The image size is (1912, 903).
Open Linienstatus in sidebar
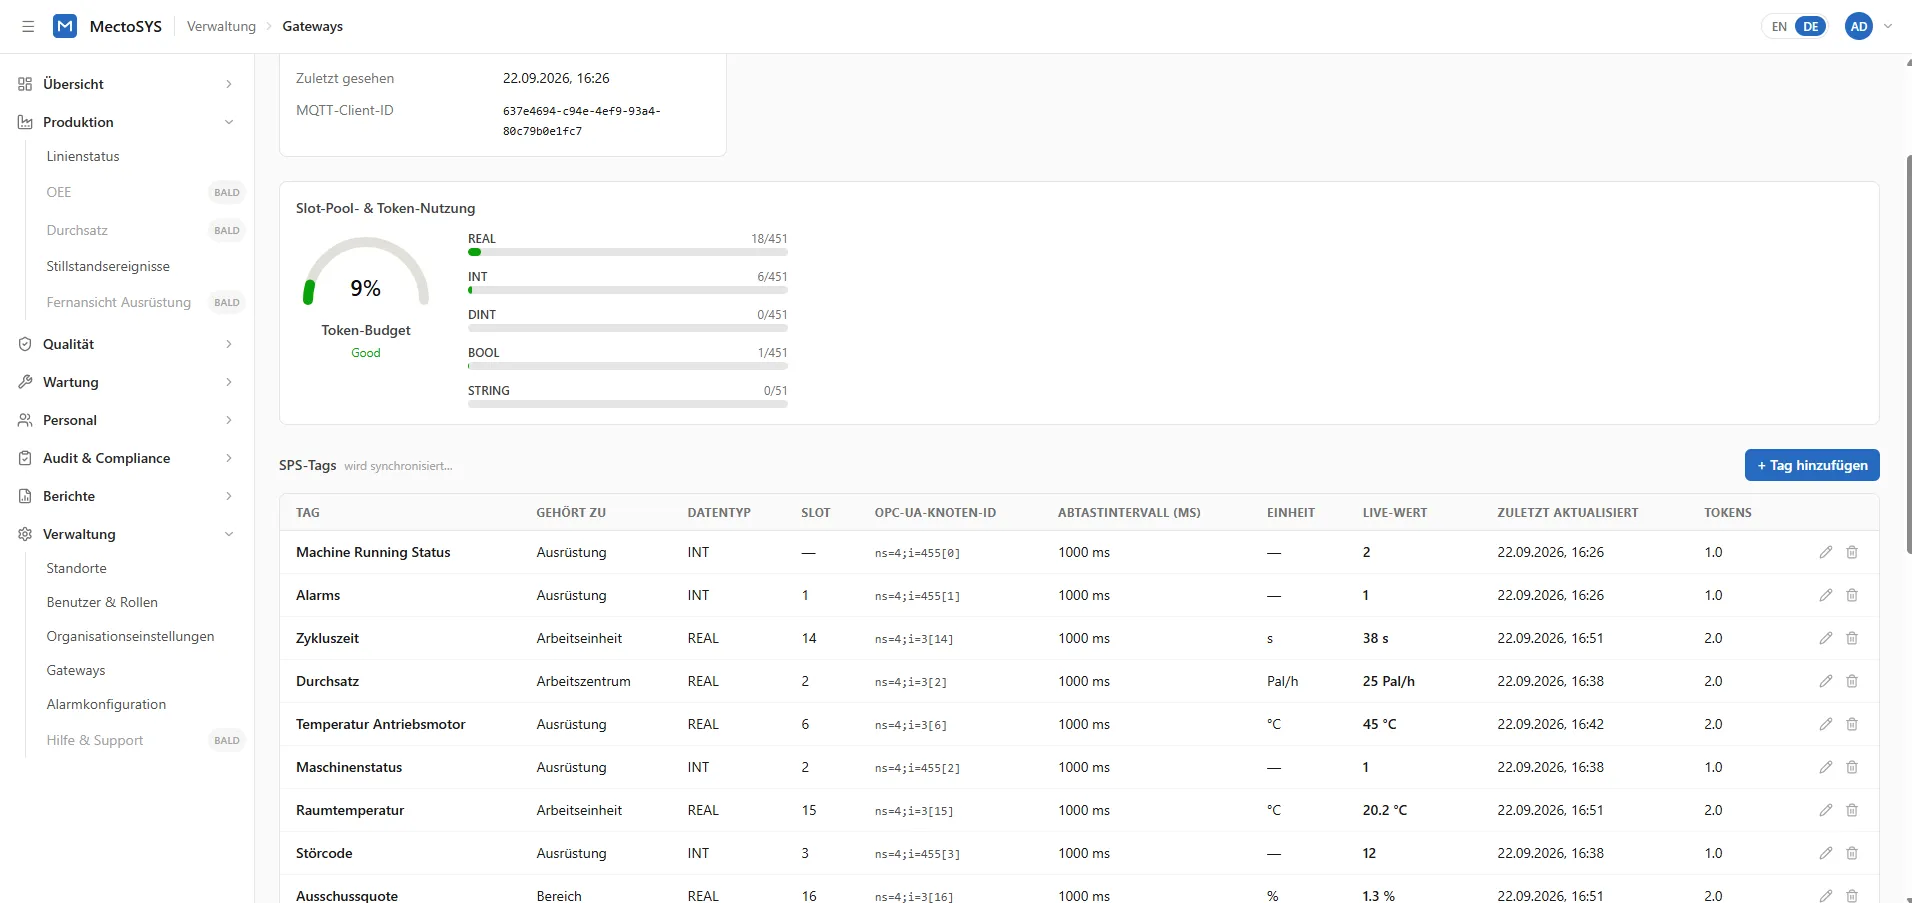(x=83, y=156)
